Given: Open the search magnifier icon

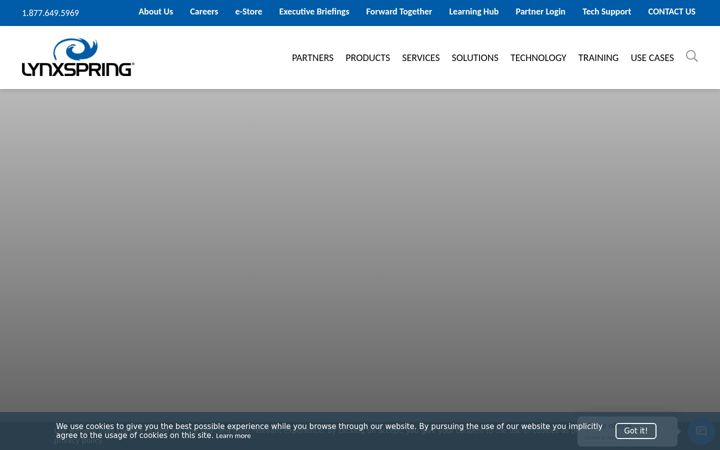Looking at the screenshot, I should coord(692,56).
